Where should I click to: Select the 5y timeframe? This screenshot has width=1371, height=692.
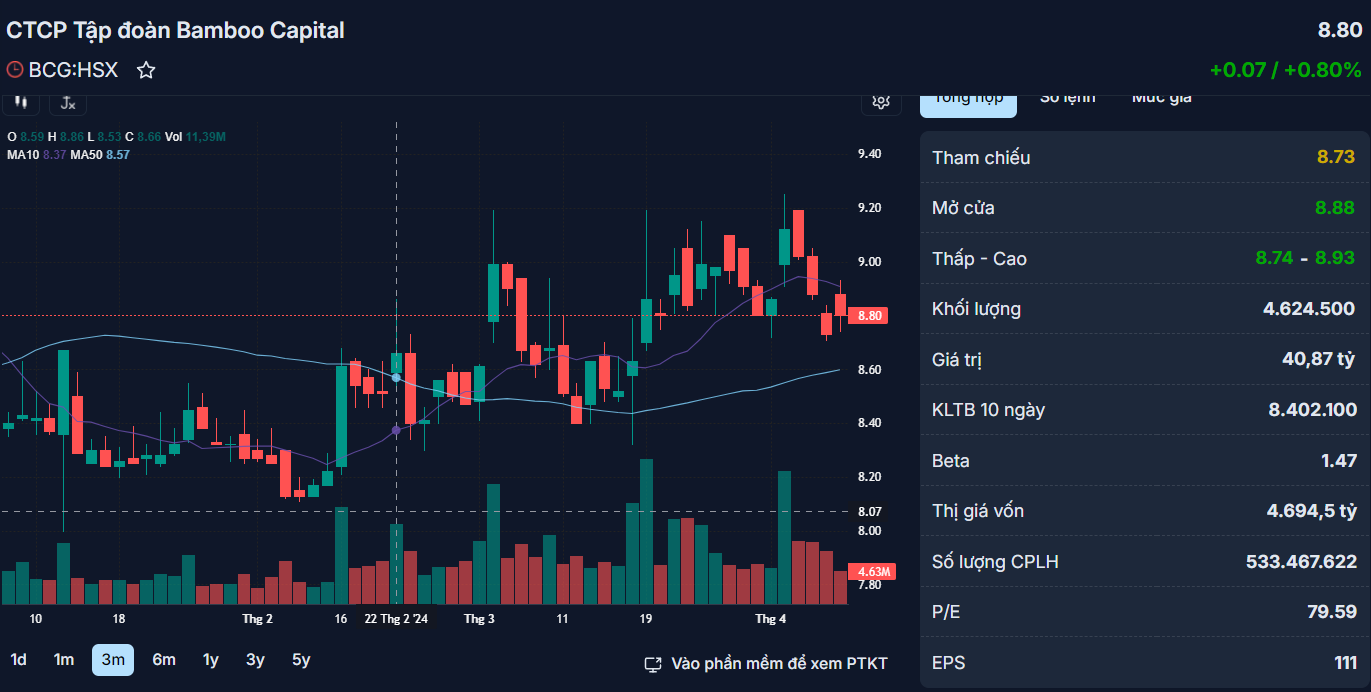tap(301, 660)
